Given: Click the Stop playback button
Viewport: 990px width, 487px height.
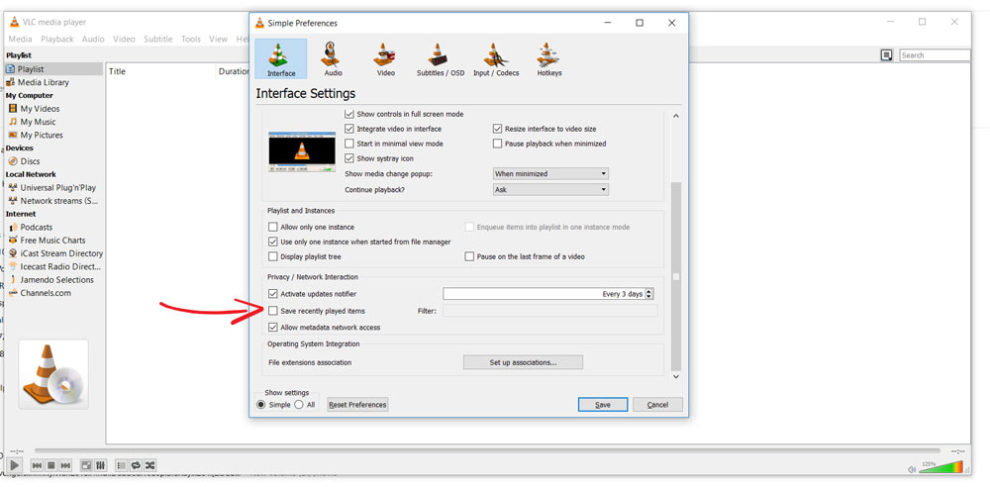Looking at the screenshot, I should coord(51,466).
